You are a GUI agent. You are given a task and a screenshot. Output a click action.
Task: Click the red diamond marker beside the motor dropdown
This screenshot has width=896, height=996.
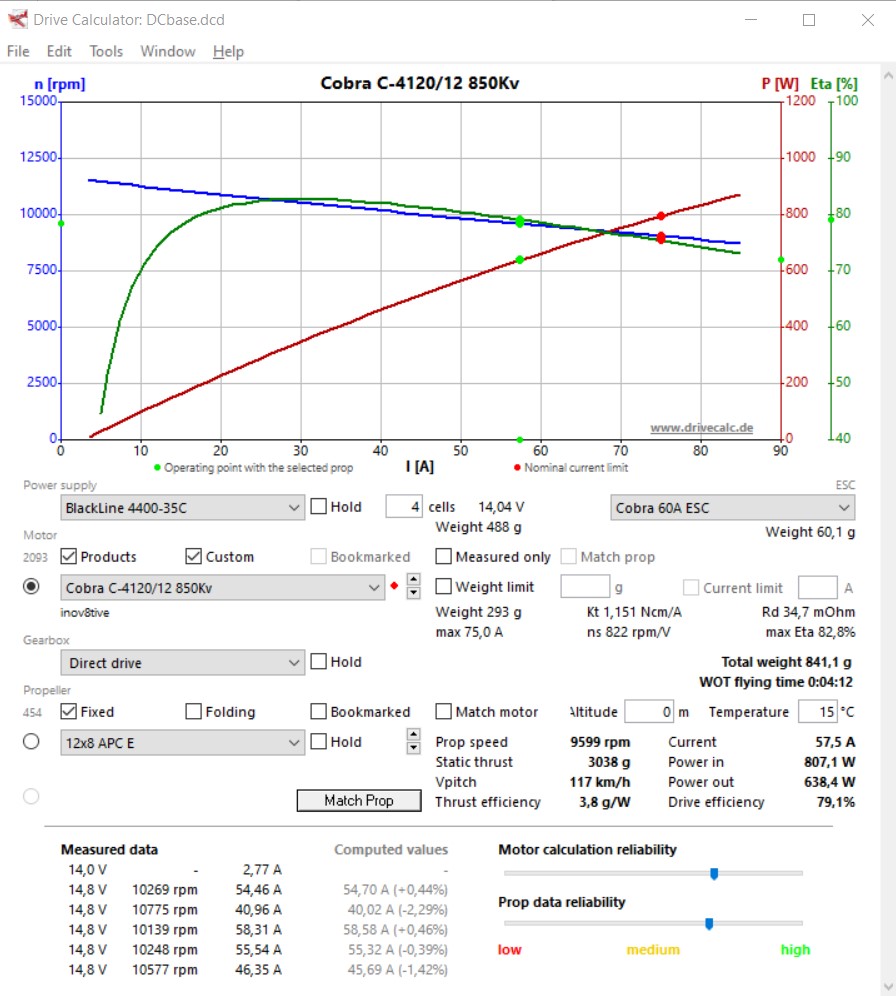click(394, 586)
